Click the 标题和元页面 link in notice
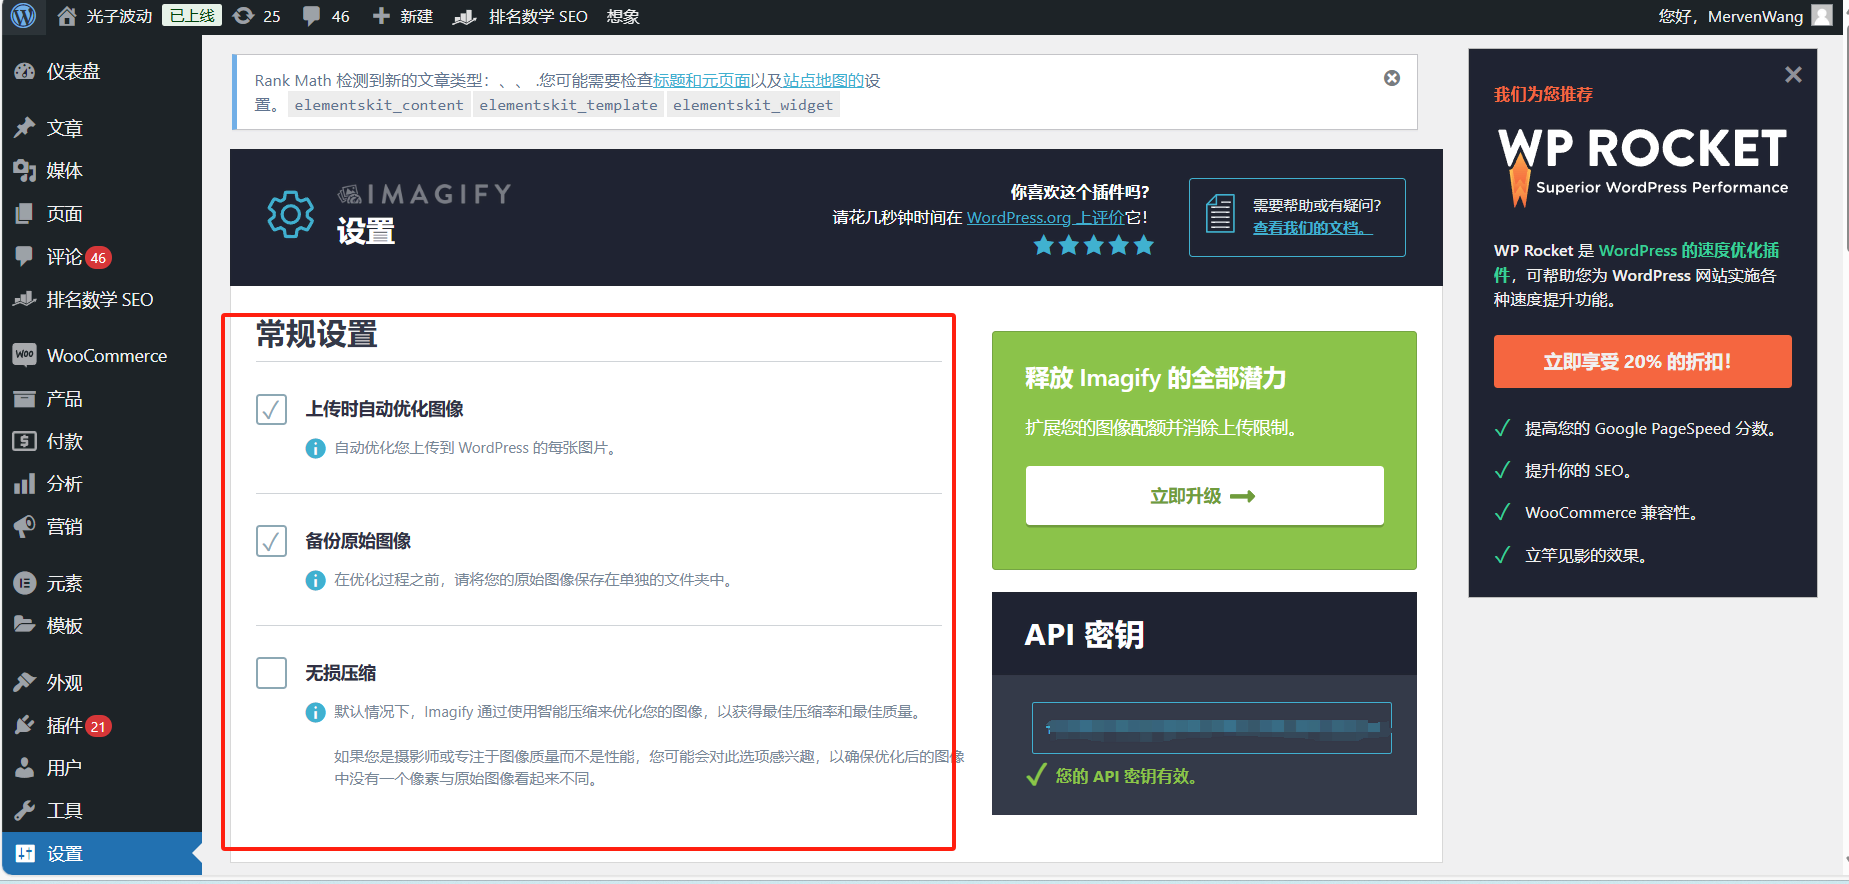This screenshot has width=1849, height=884. tap(701, 81)
